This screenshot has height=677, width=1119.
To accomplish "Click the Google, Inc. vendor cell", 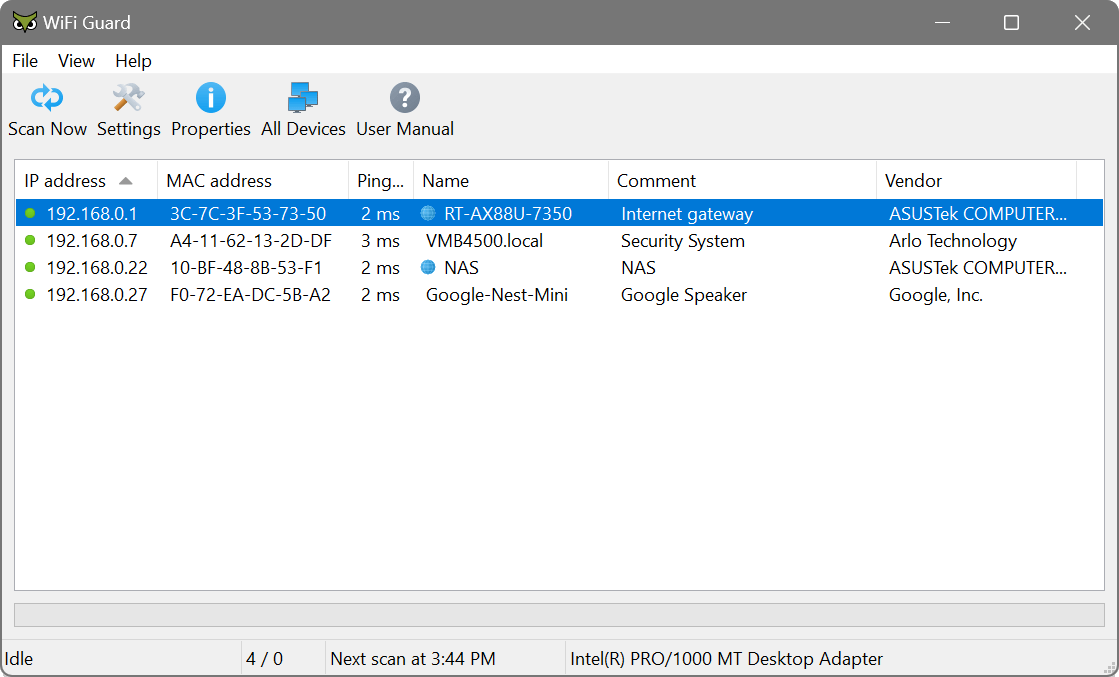I will pos(936,295).
